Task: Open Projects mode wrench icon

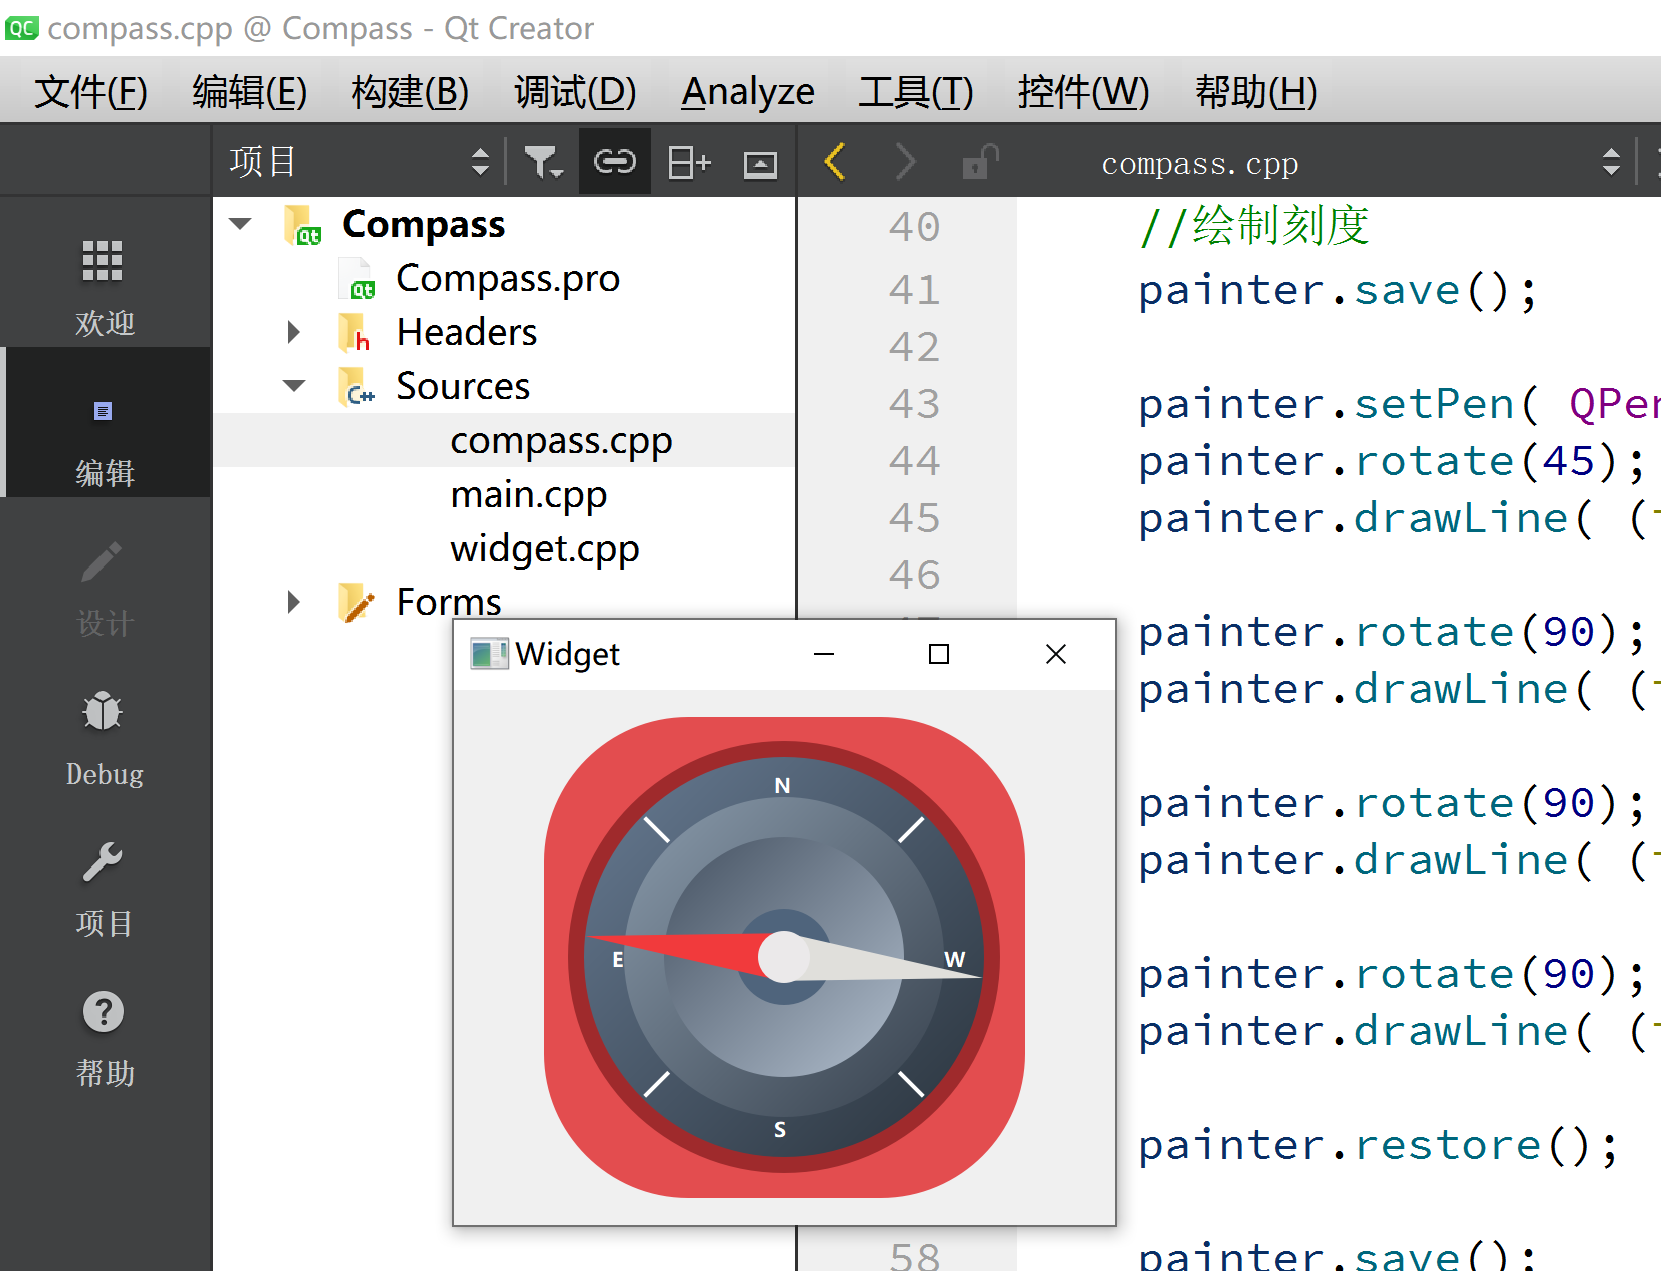Action: coord(103,861)
